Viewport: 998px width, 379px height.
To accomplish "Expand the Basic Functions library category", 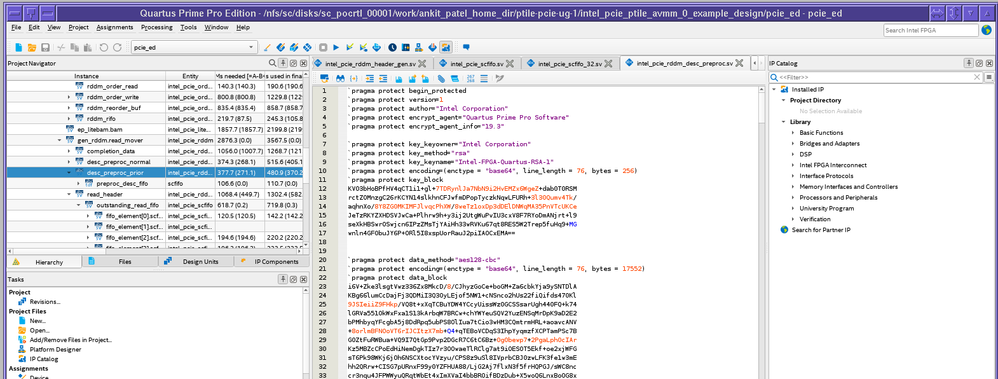I will (x=792, y=132).
